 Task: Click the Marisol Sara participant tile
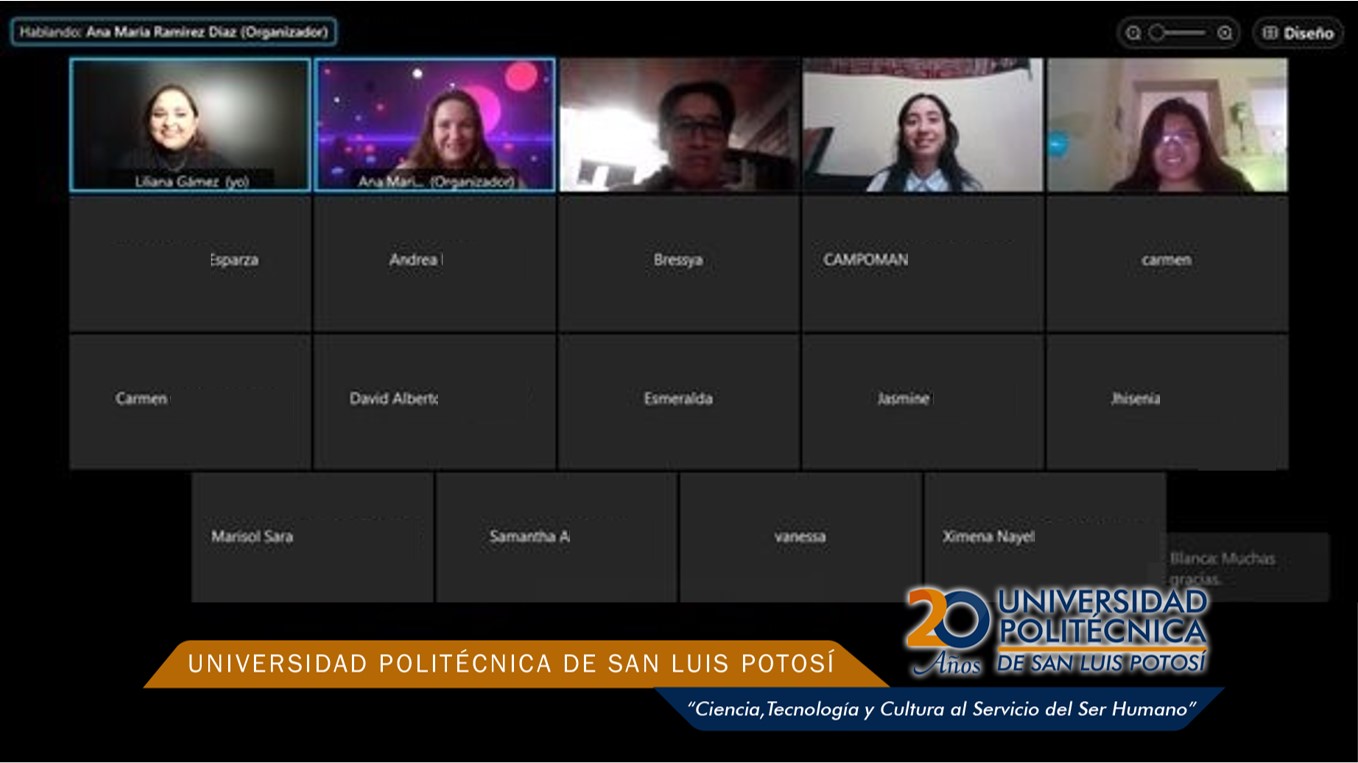click(x=312, y=538)
